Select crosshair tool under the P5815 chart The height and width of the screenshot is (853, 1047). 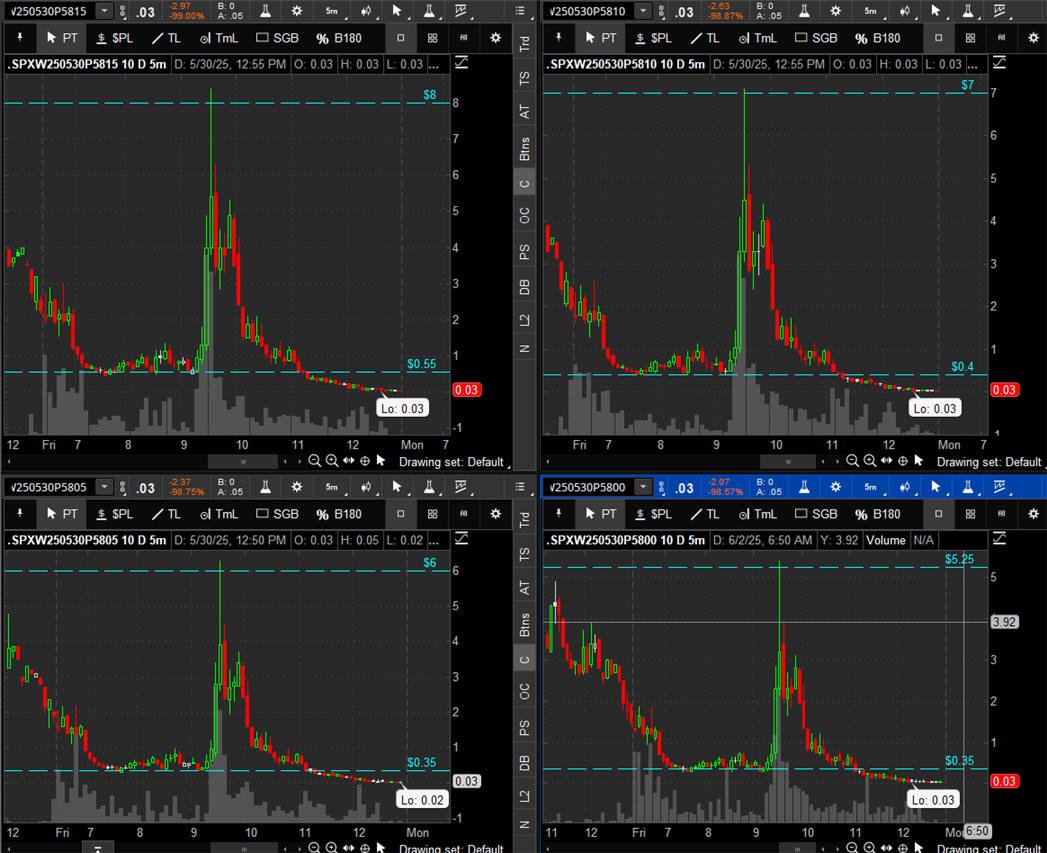[365, 461]
